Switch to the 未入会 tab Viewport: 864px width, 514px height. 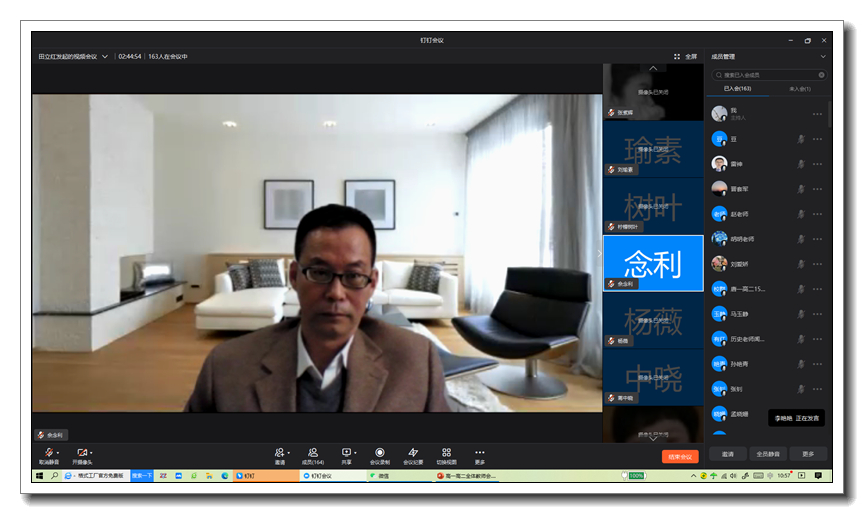(800, 89)
